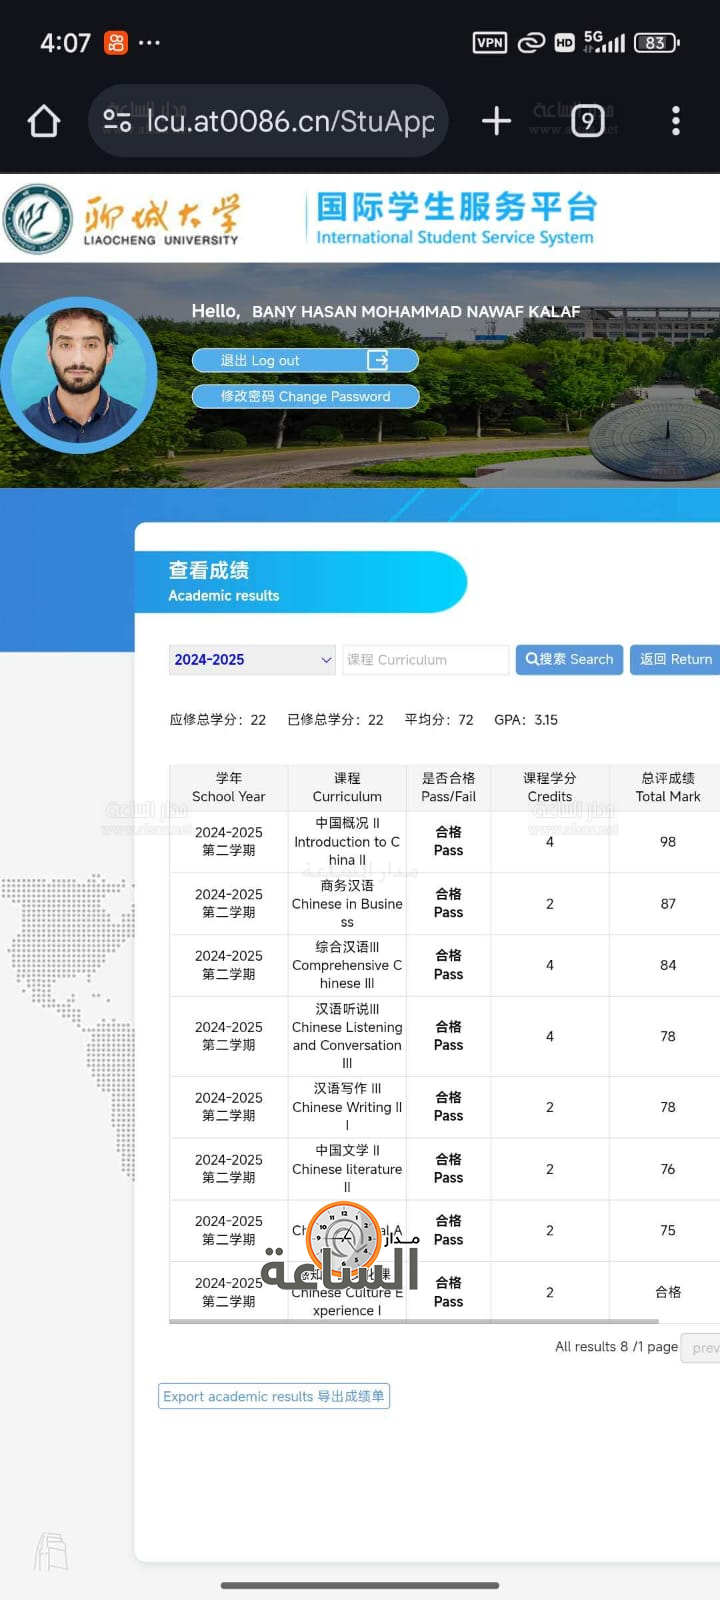The image size is (720, 1600).
Task: Click the Liaocheng University logo
Action: pyautogui.click(x=123, y=219)
